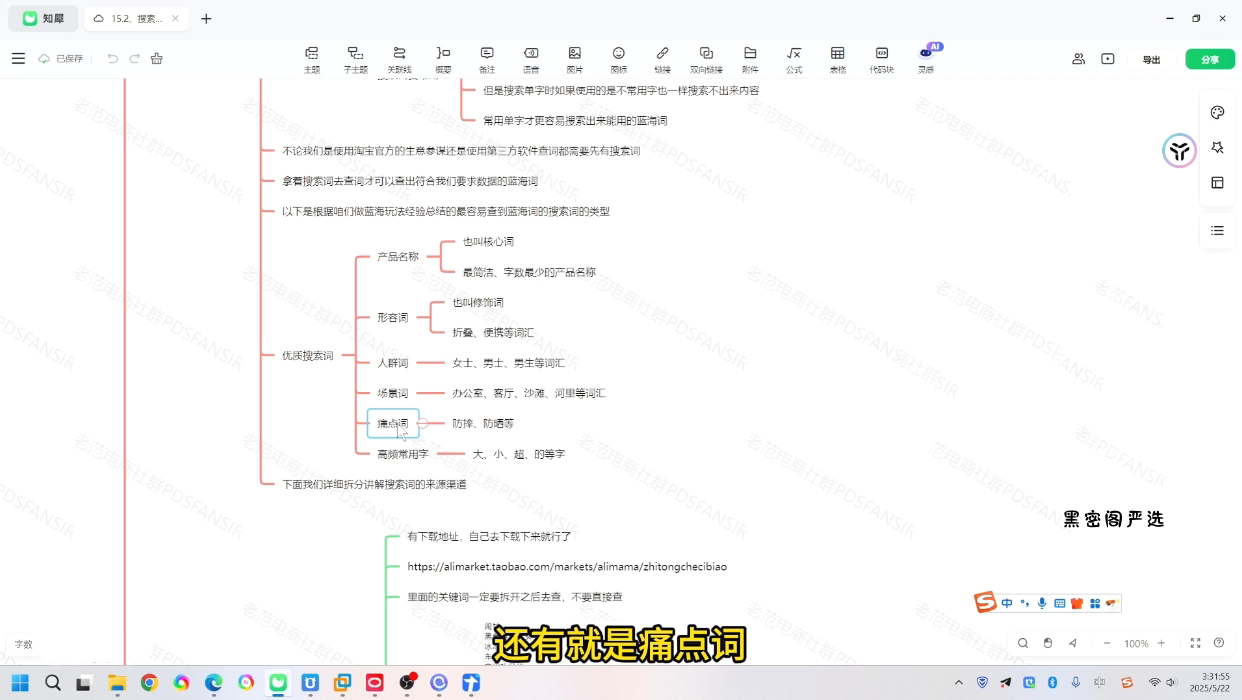Toggle mouse mode in the bottom bar
Screen dimensions: 1242x700
[x=1048, y=643]
